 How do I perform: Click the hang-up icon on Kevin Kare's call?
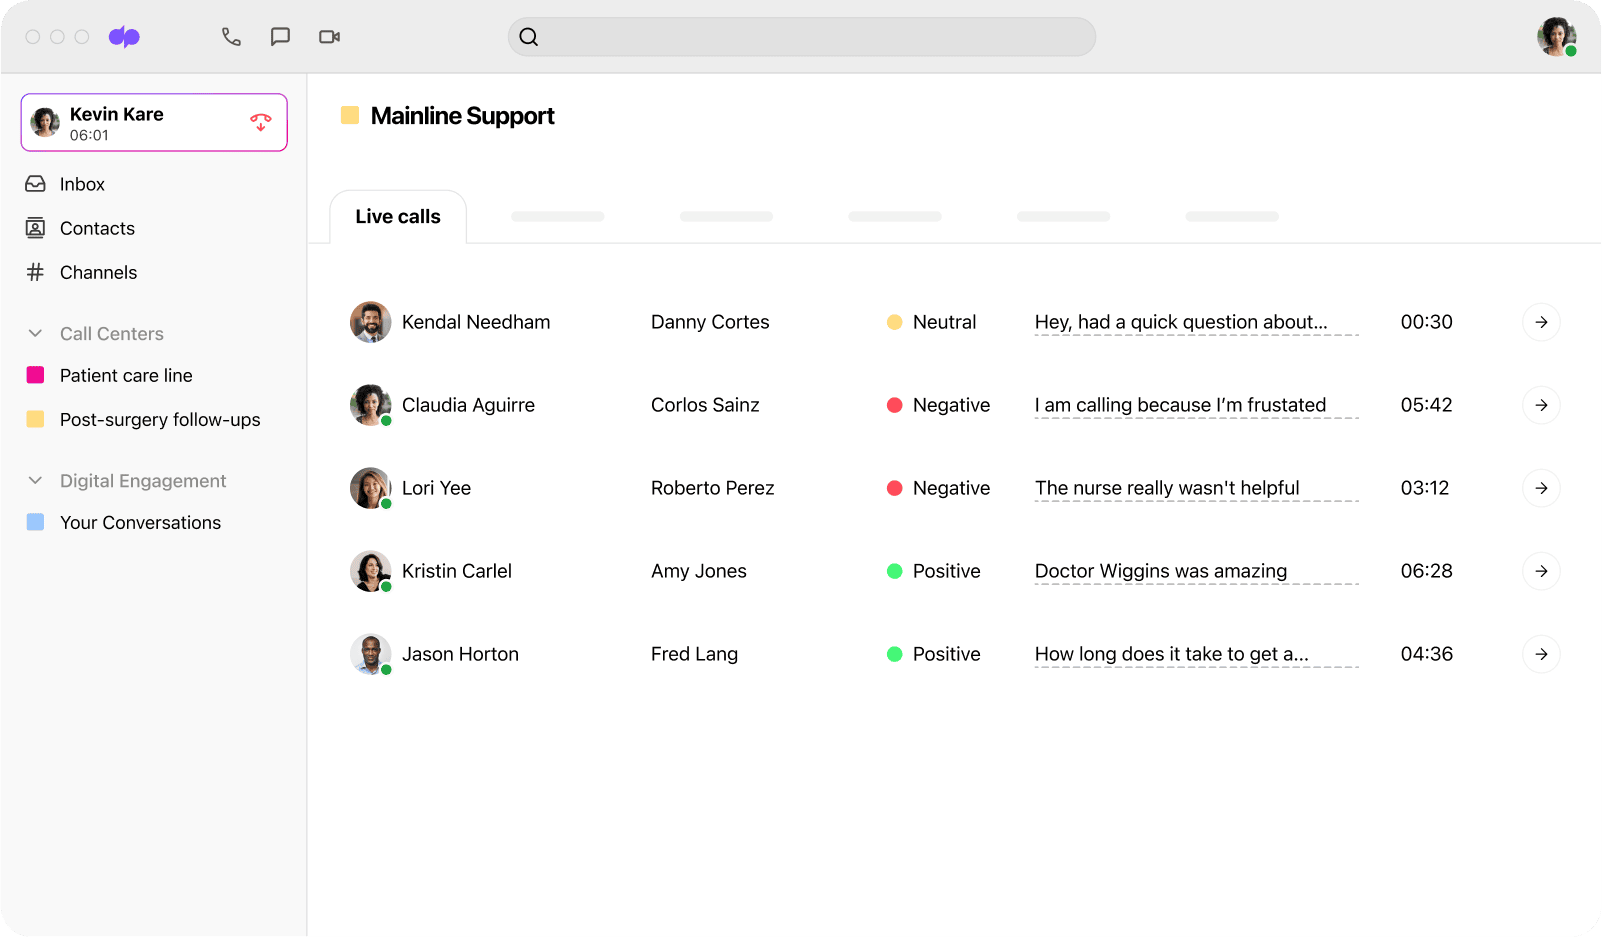tap(260, 120)
